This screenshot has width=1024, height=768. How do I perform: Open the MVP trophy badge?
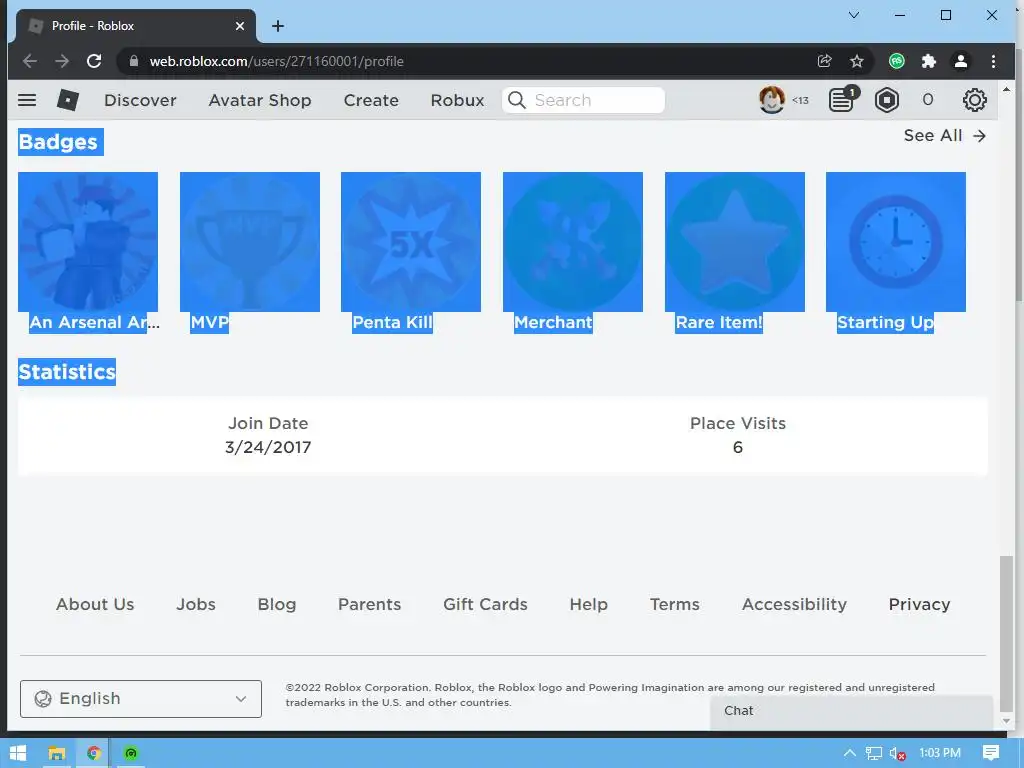pyautogui.click(x=249, y=242)
